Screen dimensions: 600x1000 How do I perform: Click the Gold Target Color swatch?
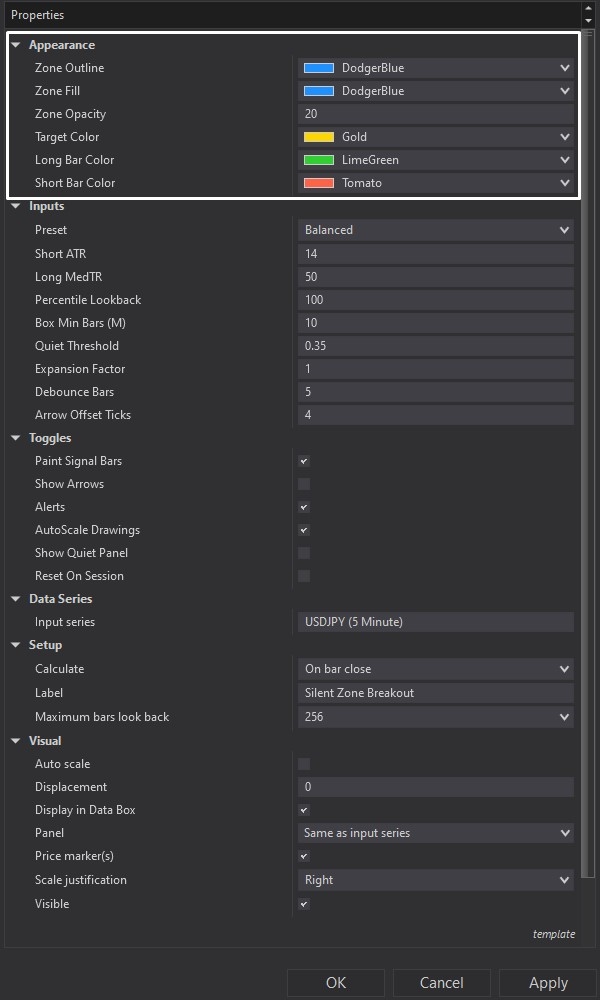click(x=318, y=137)
